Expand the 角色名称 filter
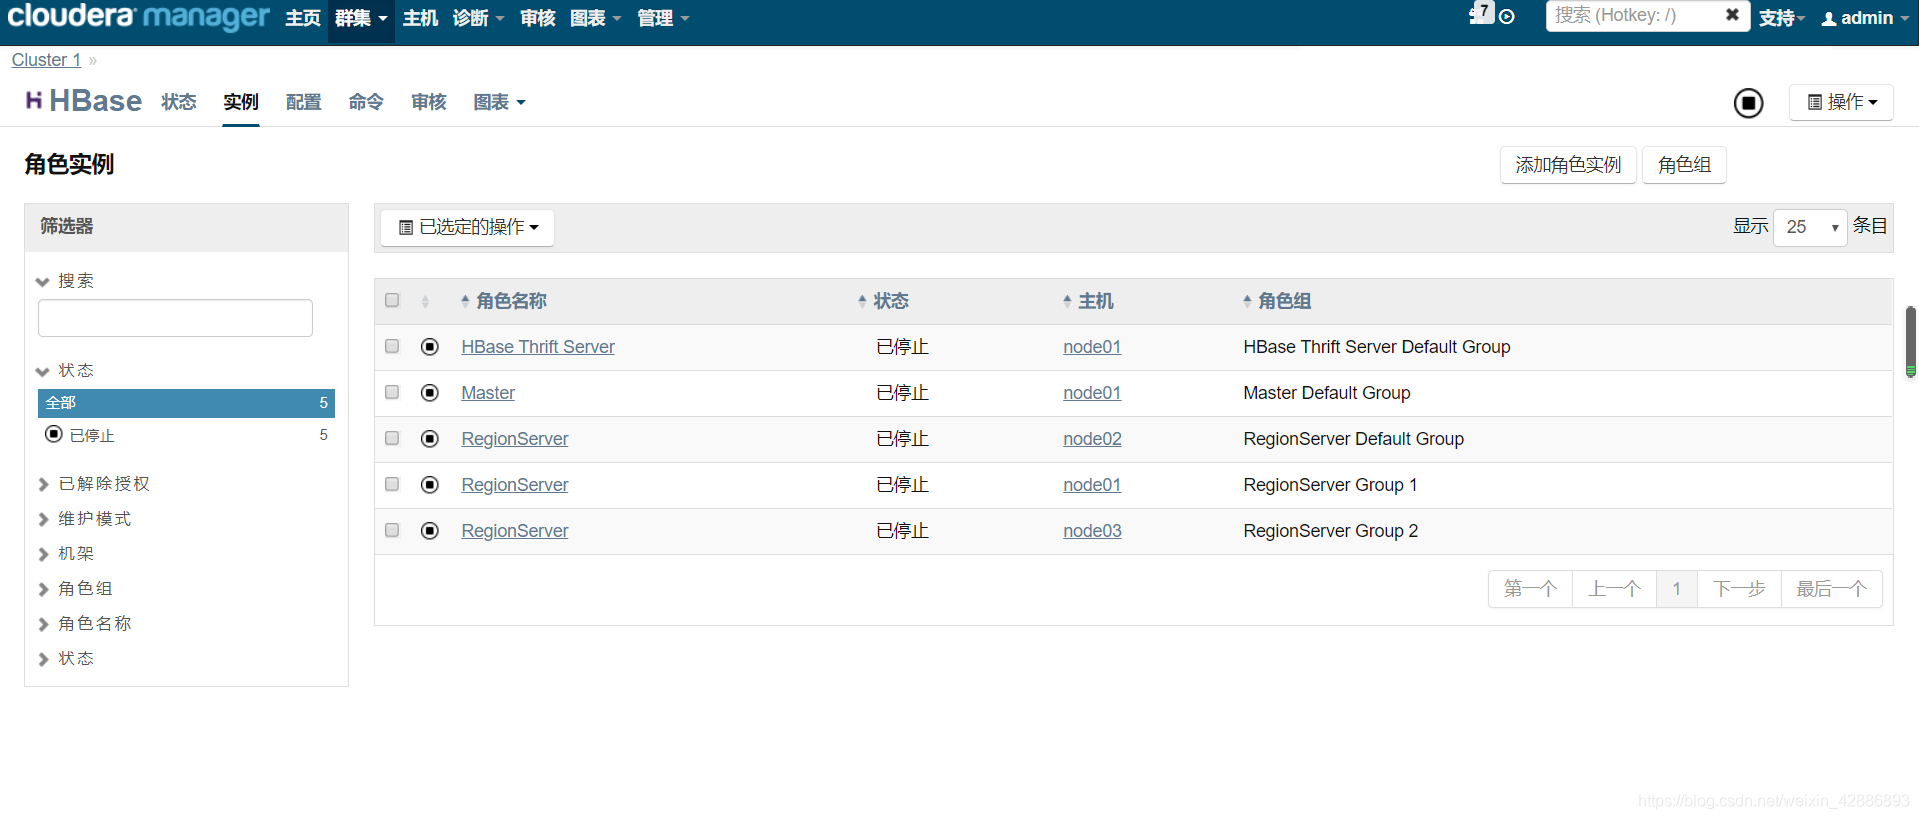This screenshot has height=819, width=1919. [x=86, y=624]
